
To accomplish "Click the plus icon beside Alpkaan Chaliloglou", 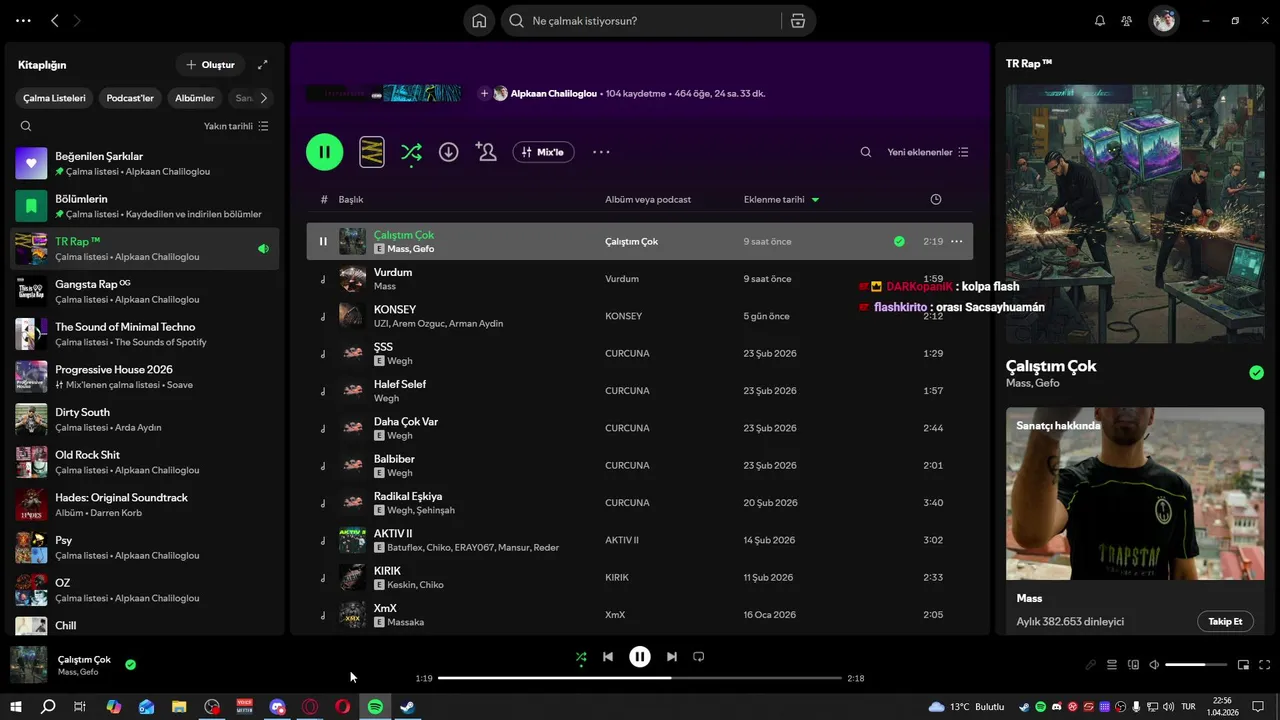I will pos(485,93).
